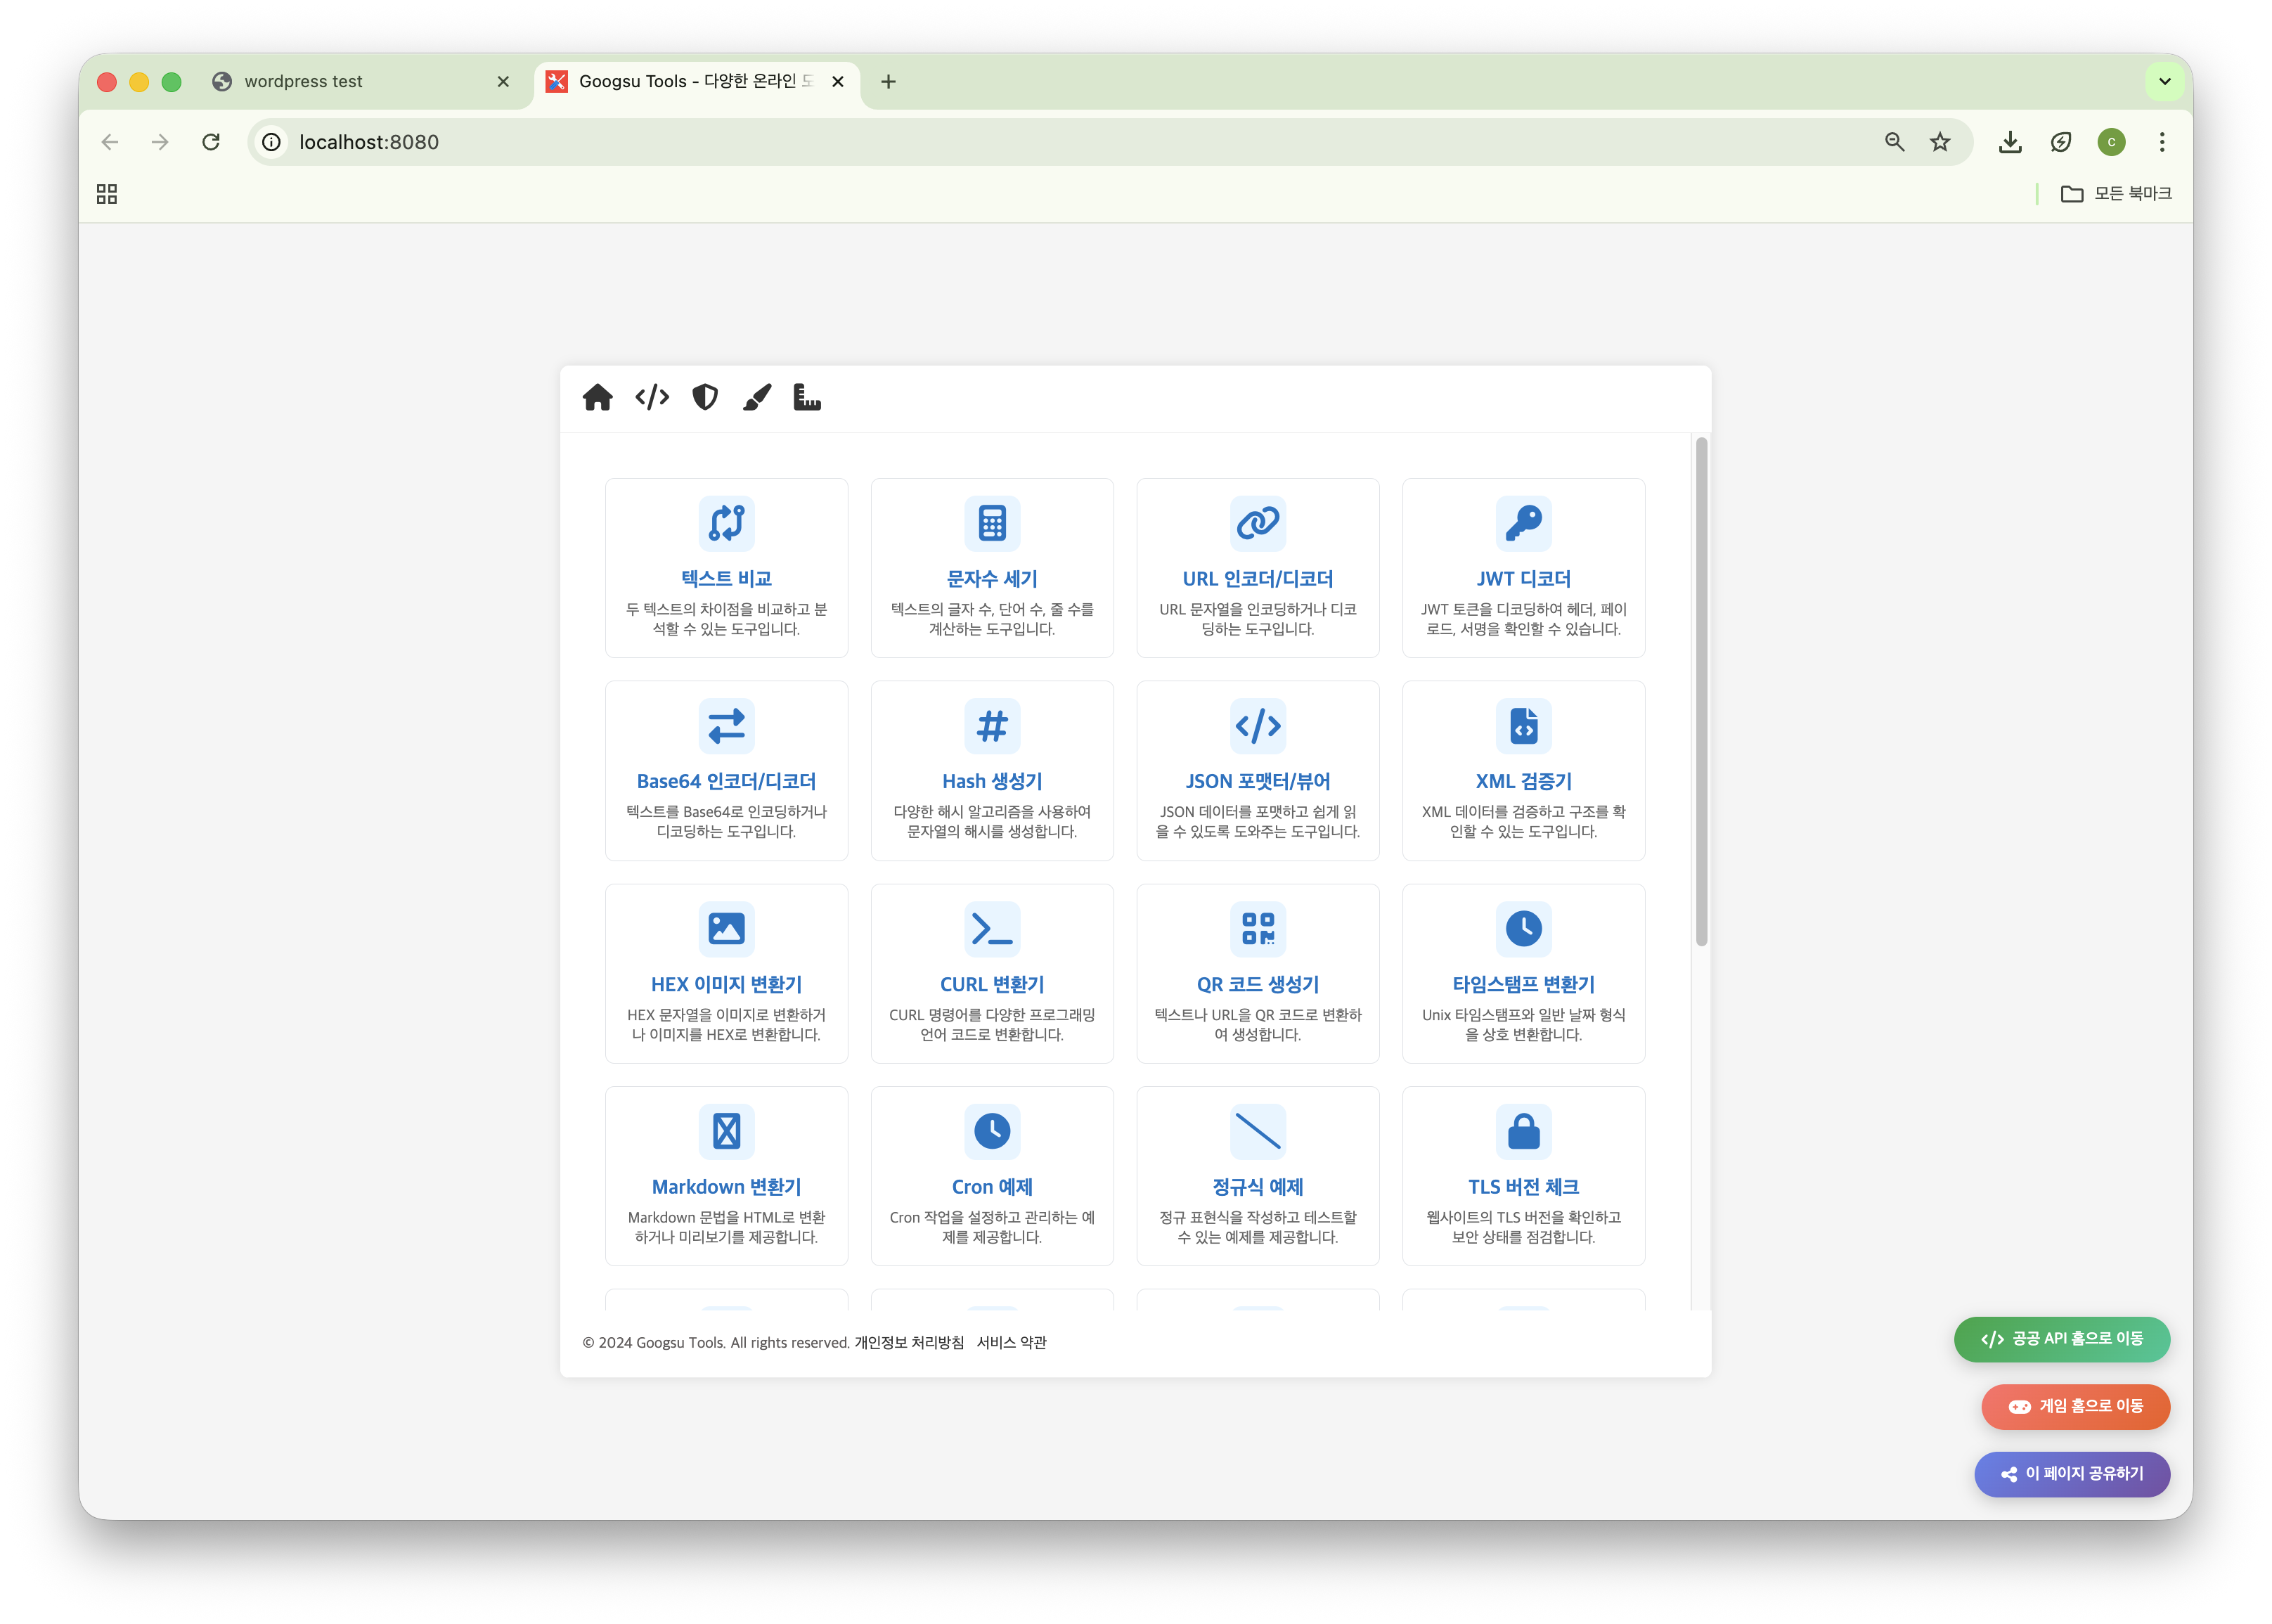
Task: Click the 타임스탬프 변환기 clock icon
Action: (1523, 929)
